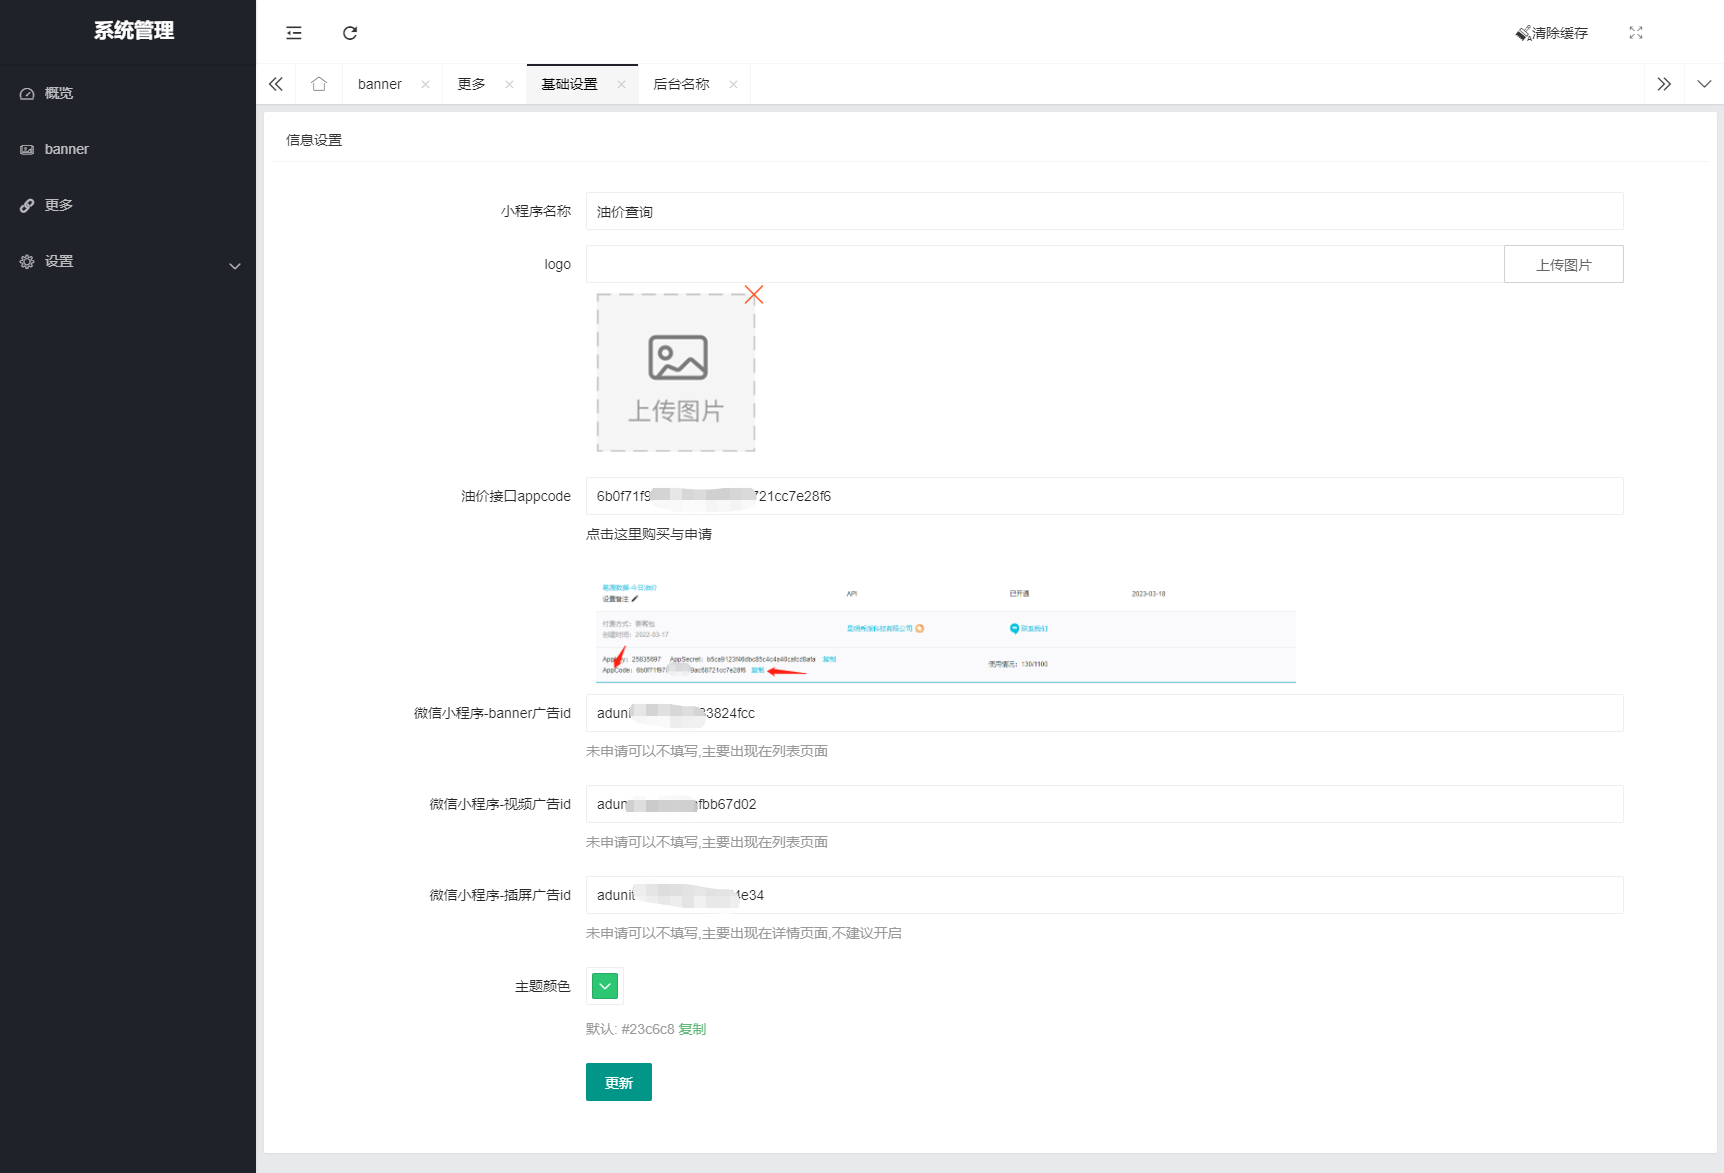Close the 更多 tab
The width and height of the screenshot is (1724, 1173).
(x=510, y=84)
